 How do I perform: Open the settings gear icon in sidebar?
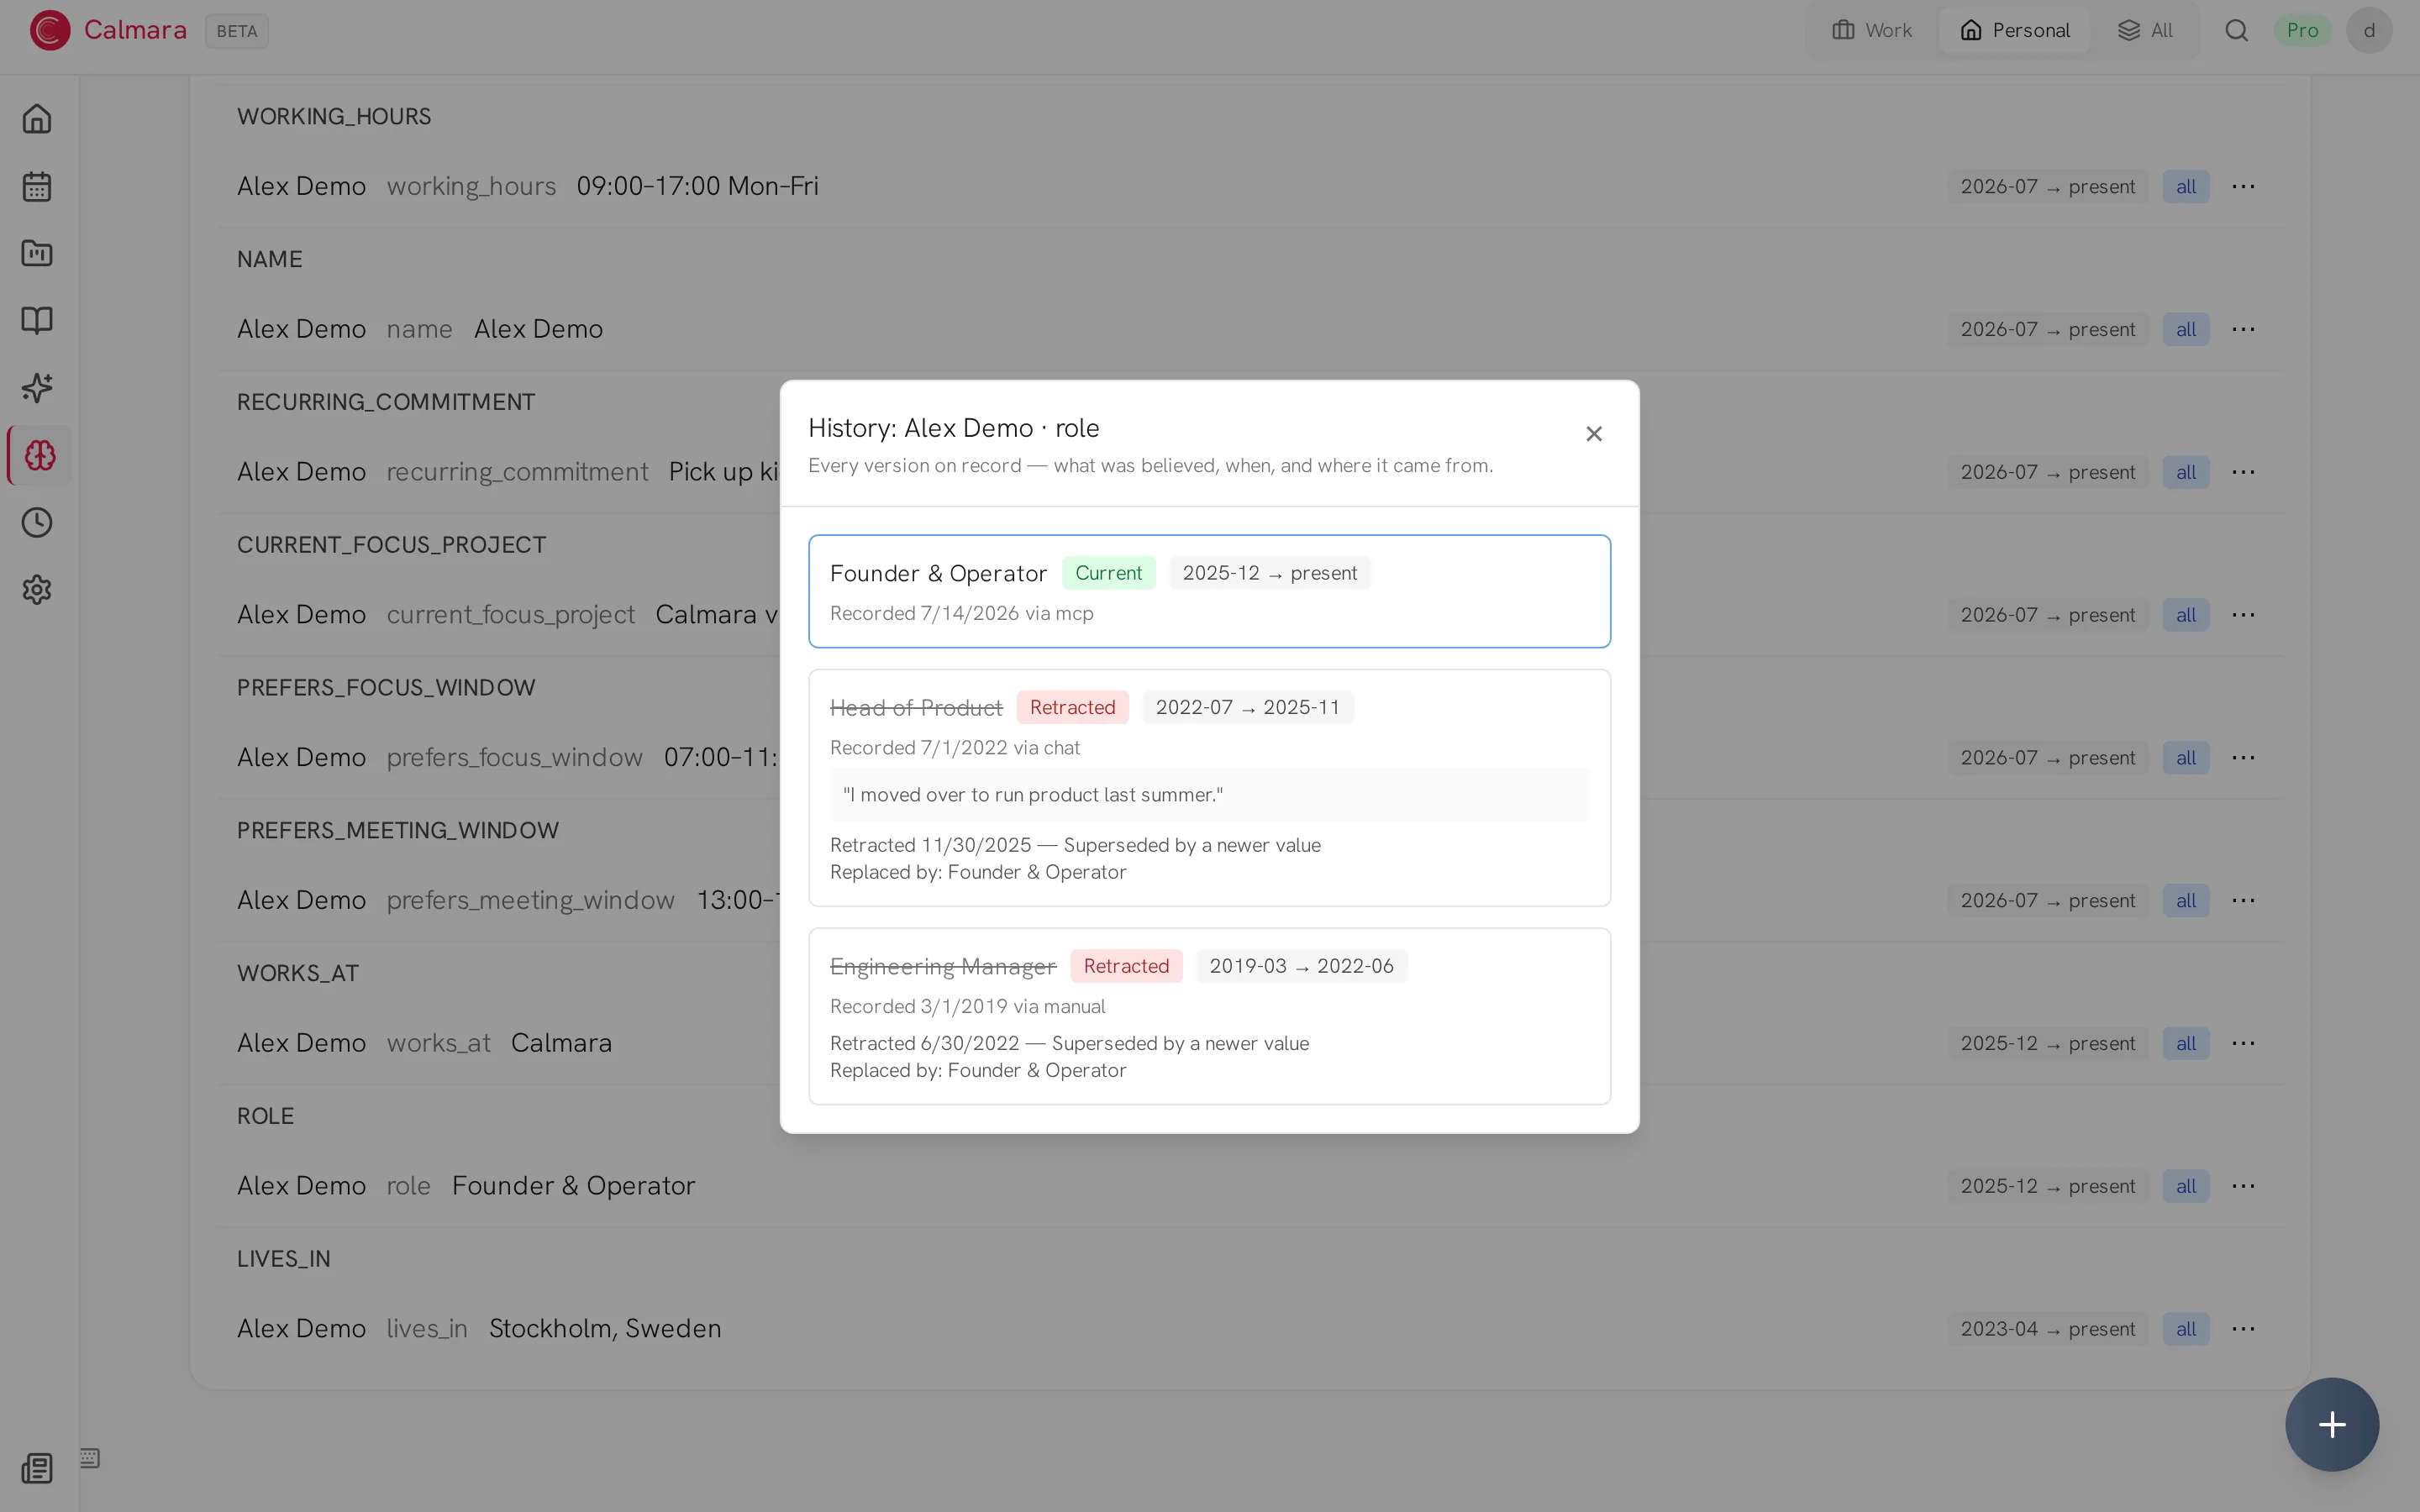point(37,589)
